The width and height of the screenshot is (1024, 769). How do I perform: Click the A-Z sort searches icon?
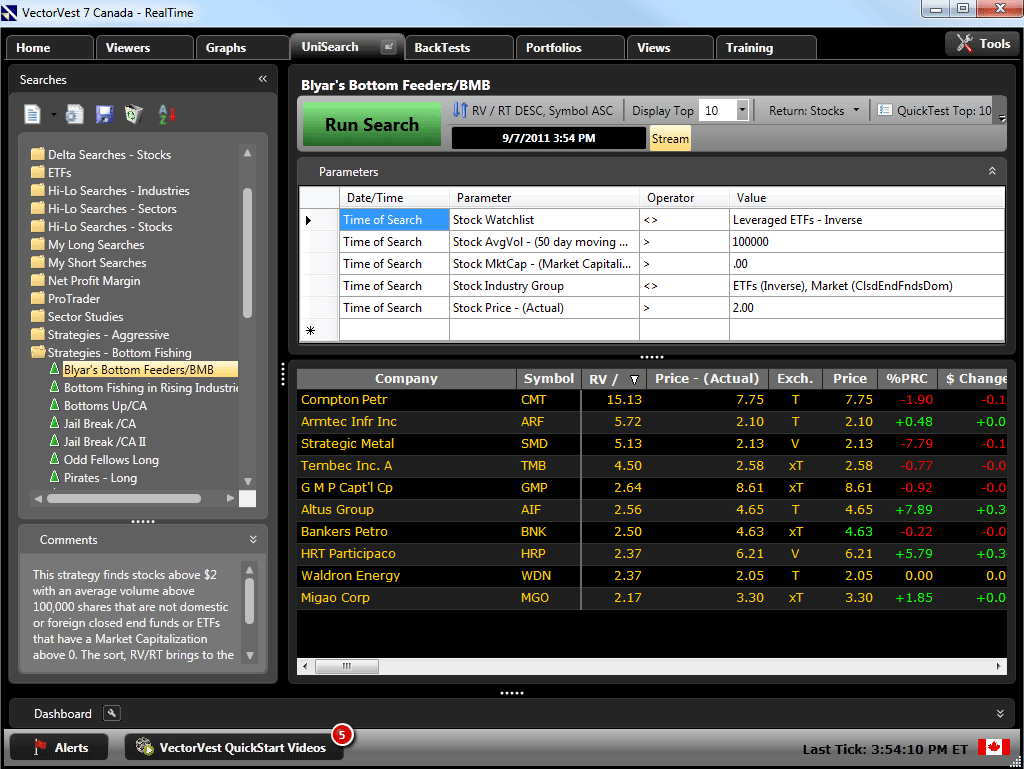click(x=166, y=115)
